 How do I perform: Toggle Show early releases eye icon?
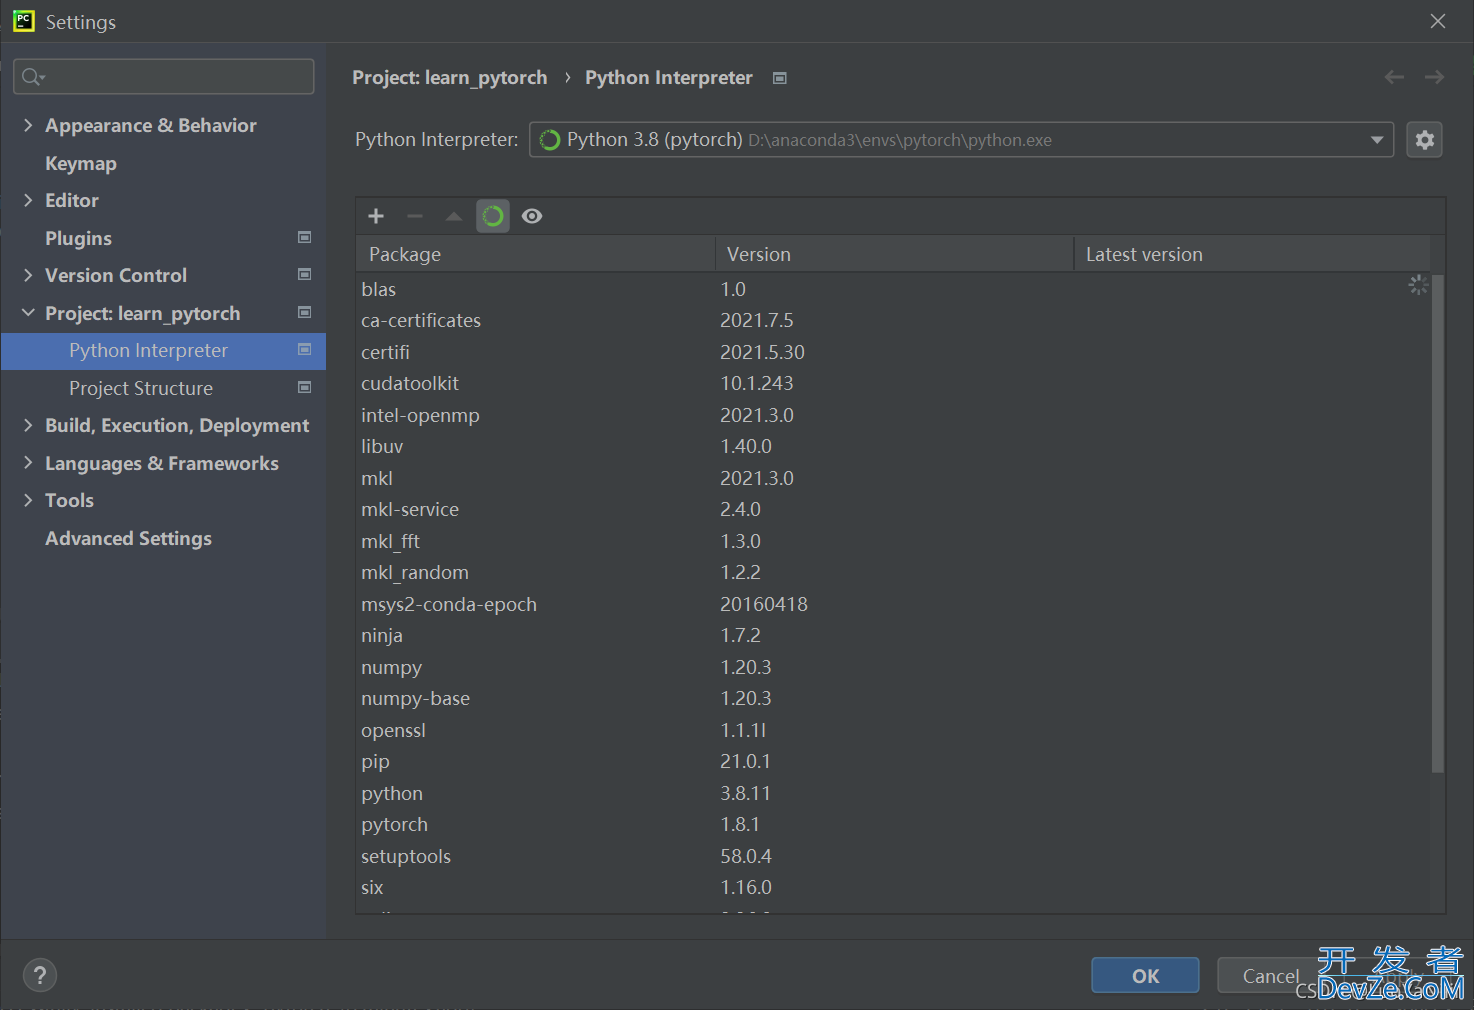tap(532, 216)
